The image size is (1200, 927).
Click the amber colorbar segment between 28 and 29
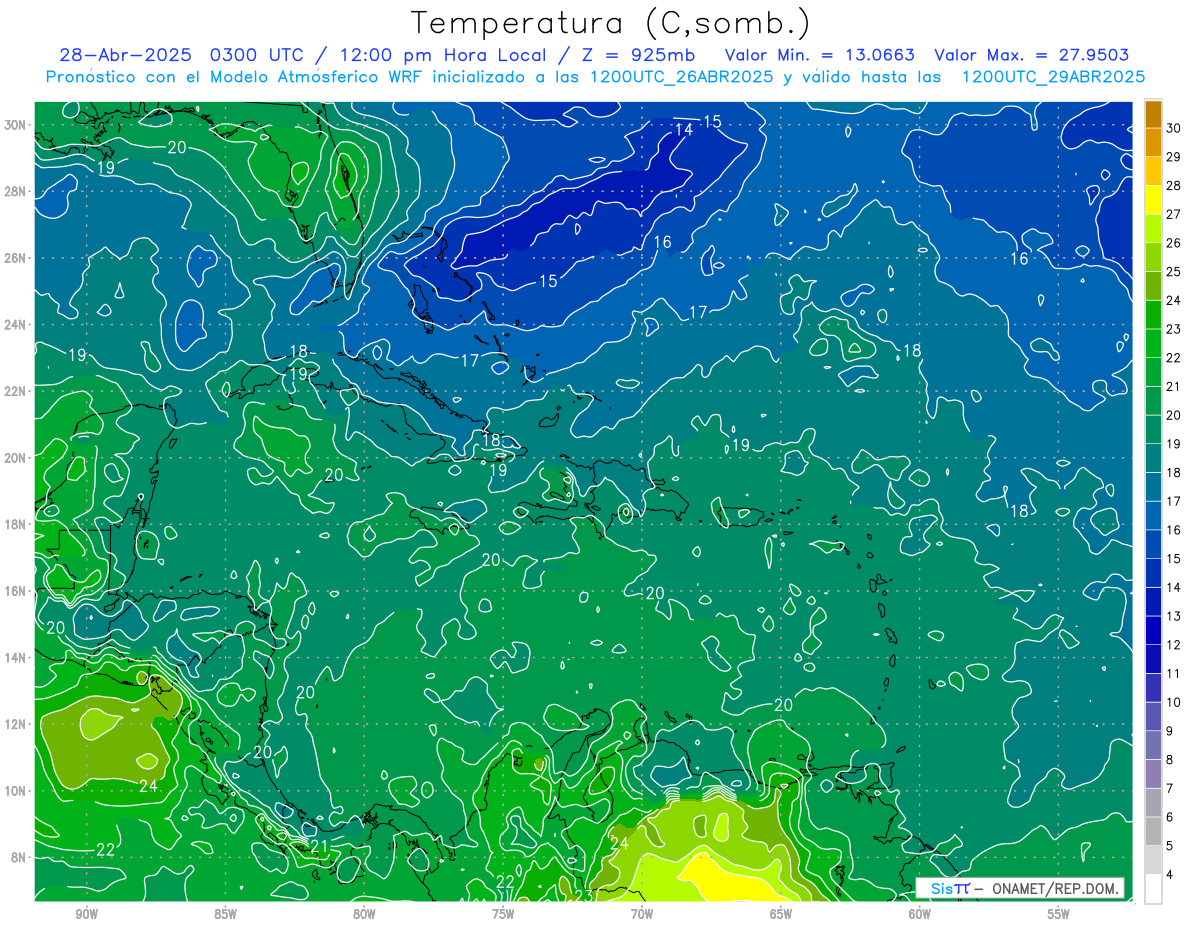[x=1153, y=172]
